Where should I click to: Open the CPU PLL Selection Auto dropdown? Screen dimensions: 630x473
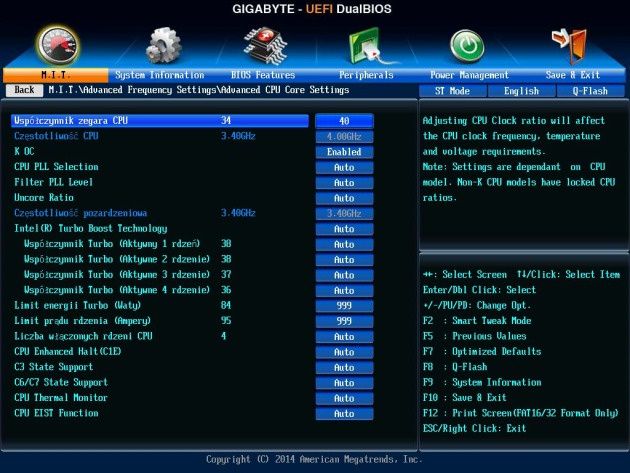click(x=344, y=167)
